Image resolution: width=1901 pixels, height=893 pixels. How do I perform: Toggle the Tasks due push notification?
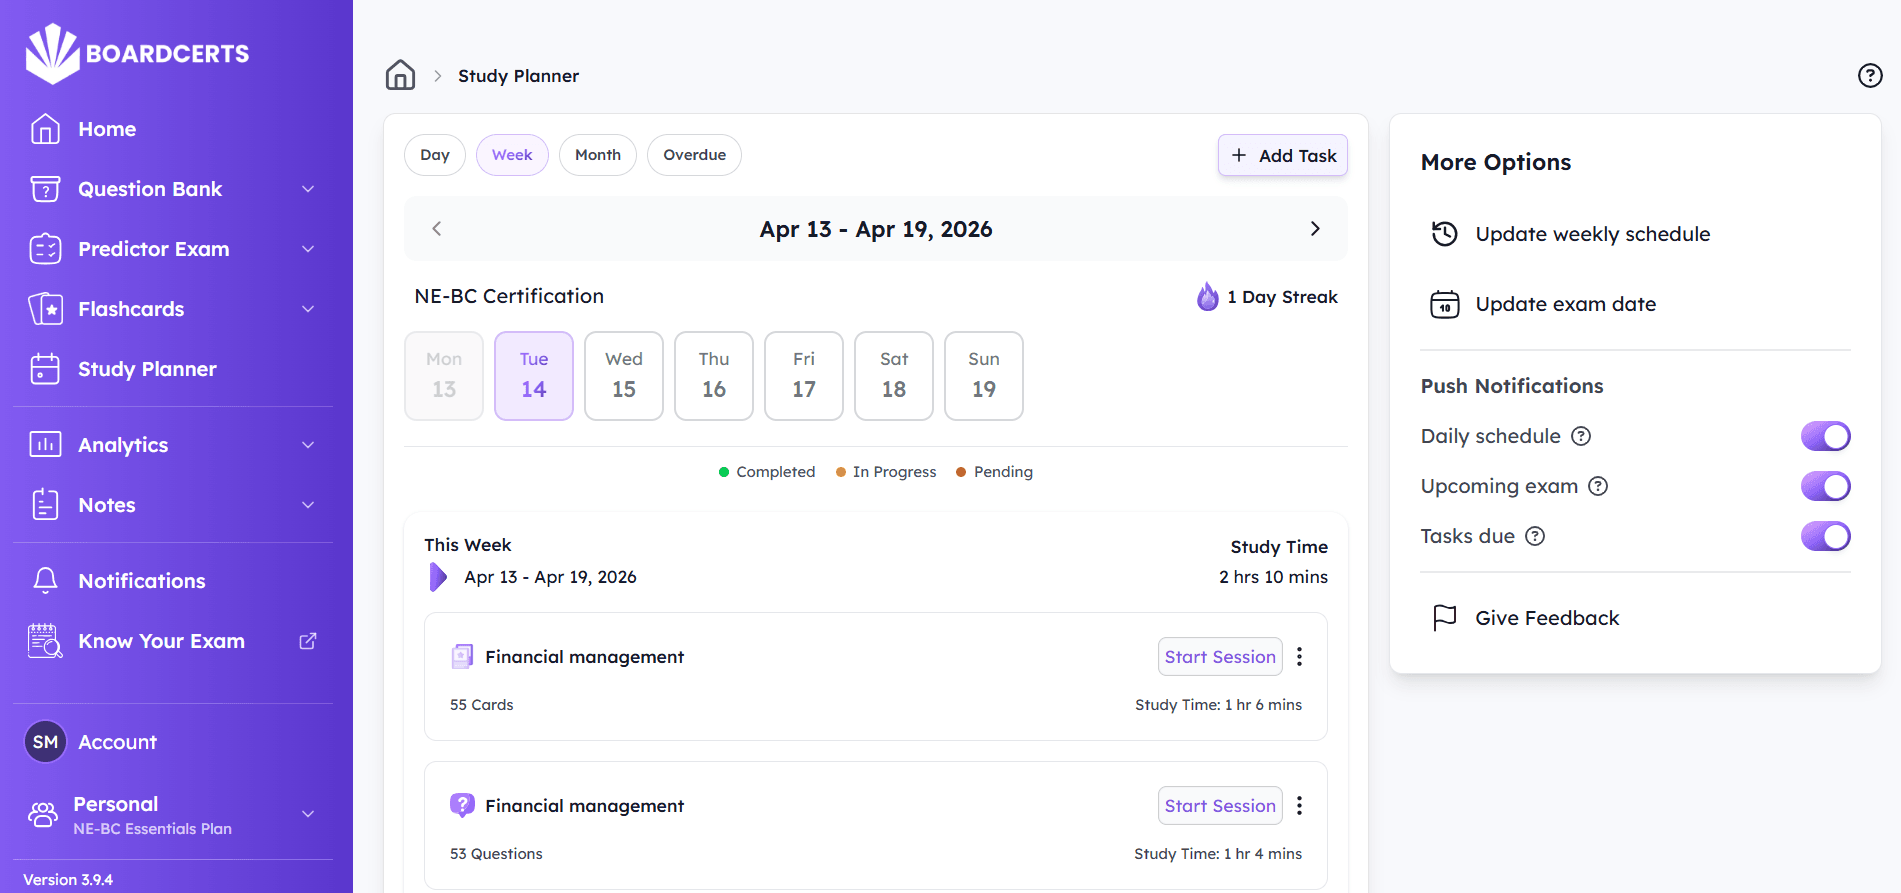(x=1825, y=536)
